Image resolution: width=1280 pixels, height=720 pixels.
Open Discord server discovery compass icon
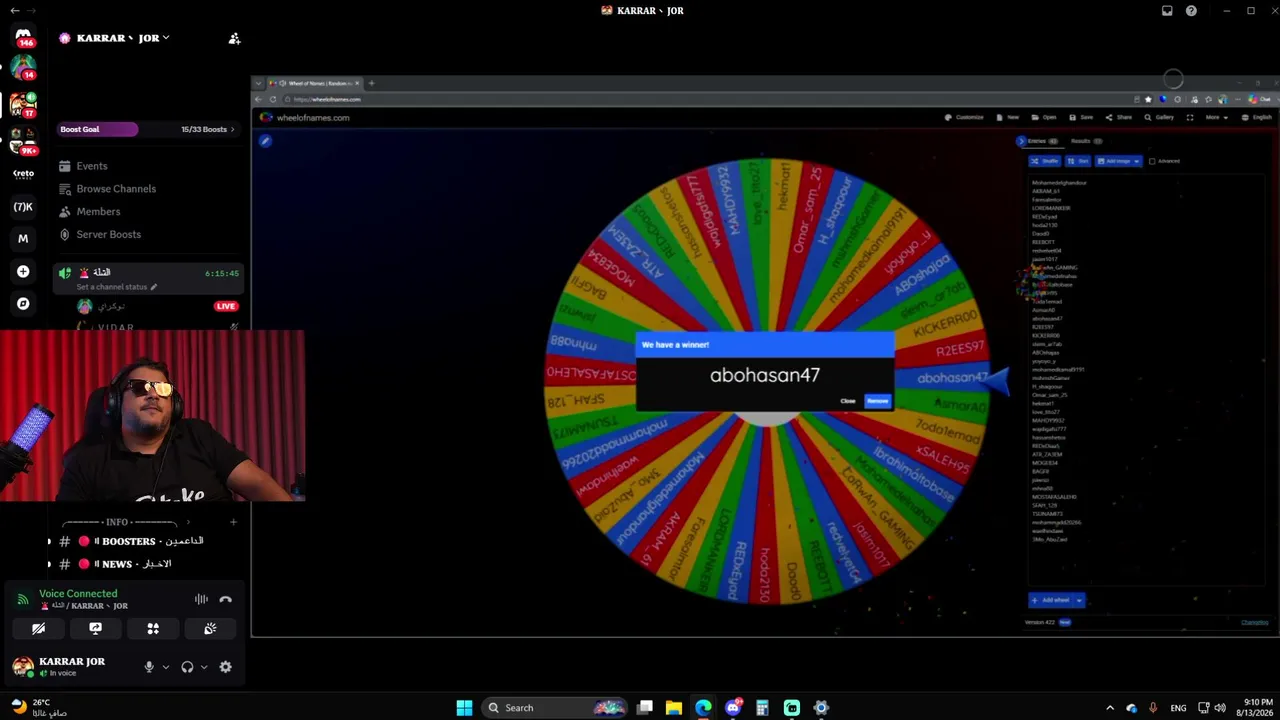(23, 303)
